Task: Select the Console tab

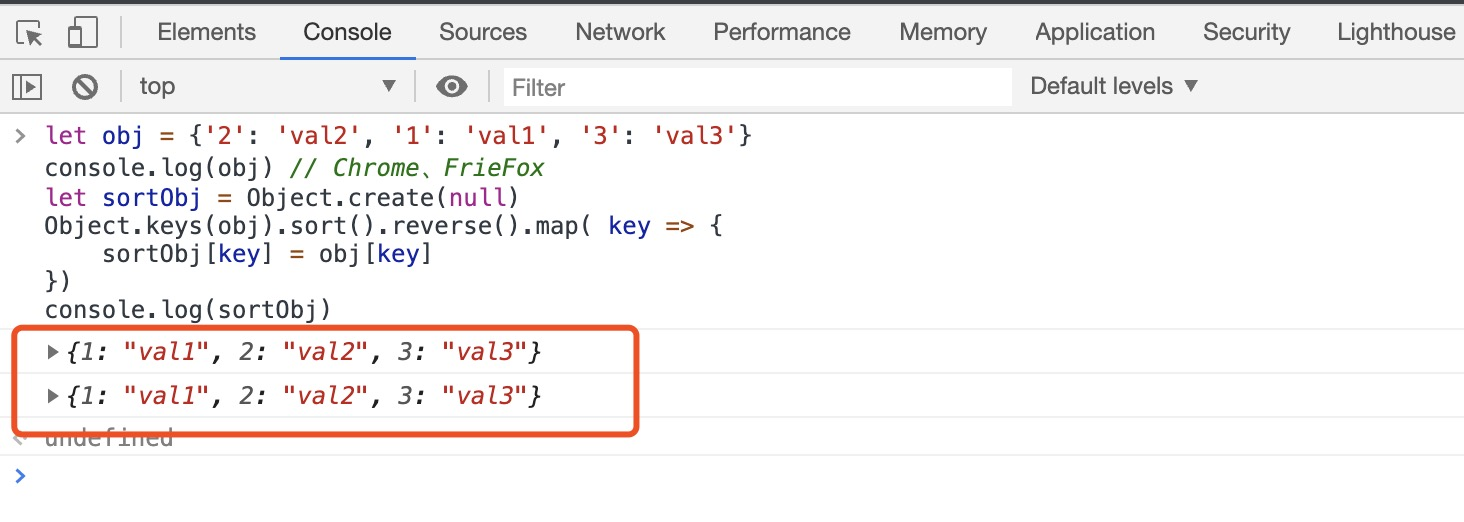Action: click(x=347, y=32)
